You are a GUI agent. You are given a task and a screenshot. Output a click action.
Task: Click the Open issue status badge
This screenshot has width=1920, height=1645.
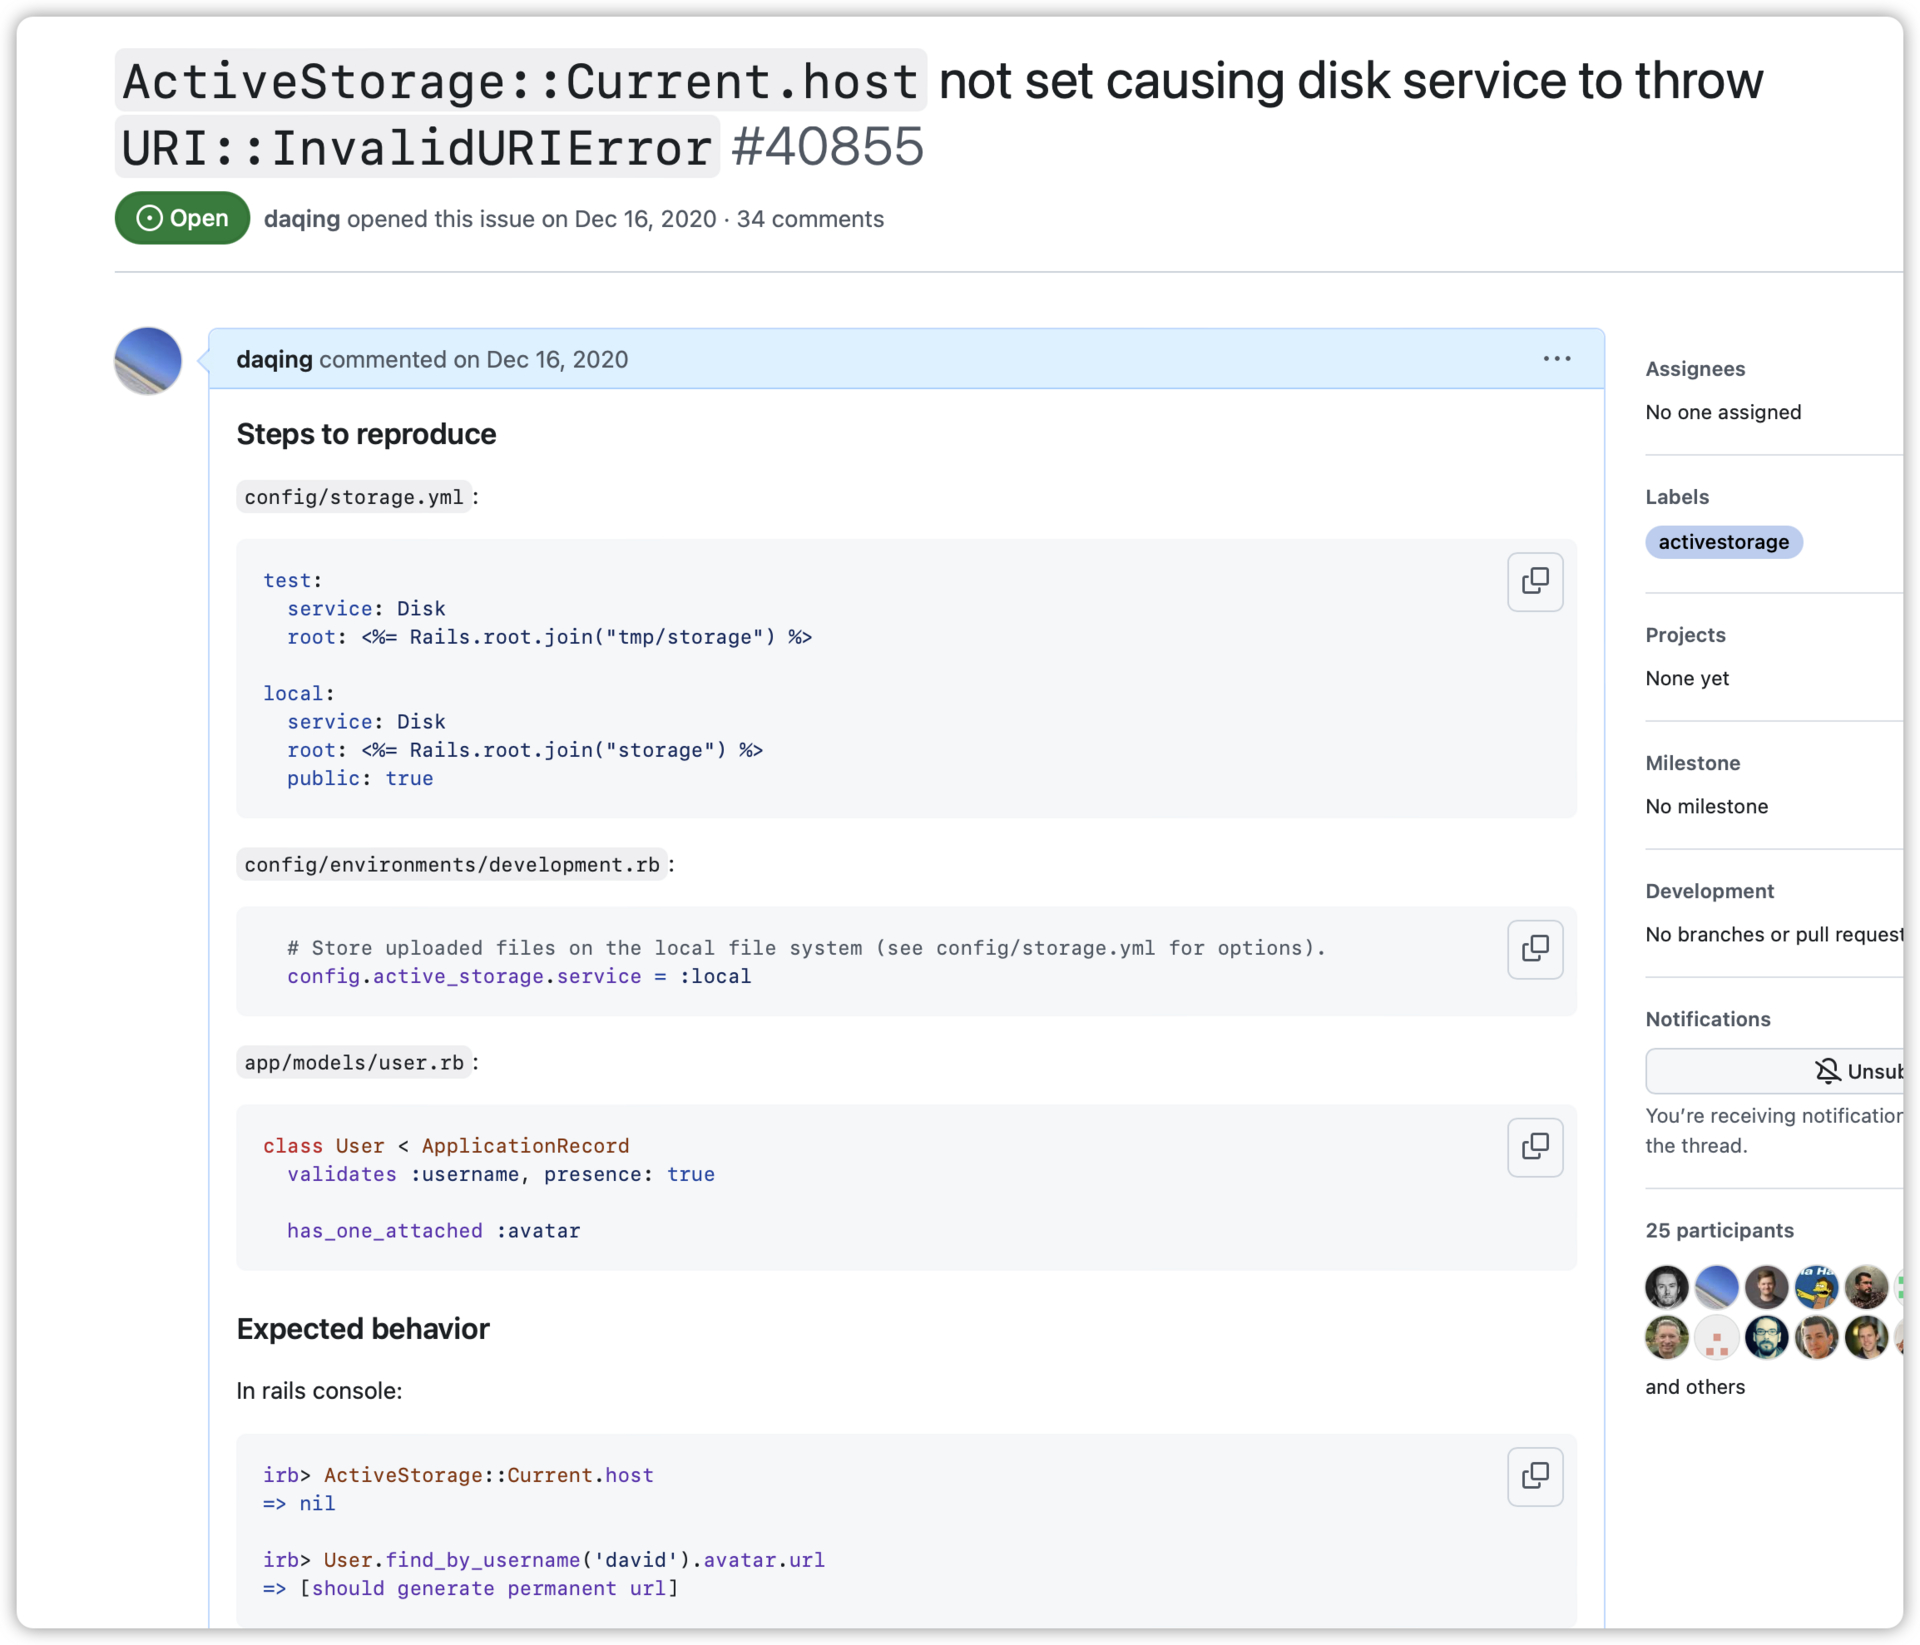[x=182, y=218]
